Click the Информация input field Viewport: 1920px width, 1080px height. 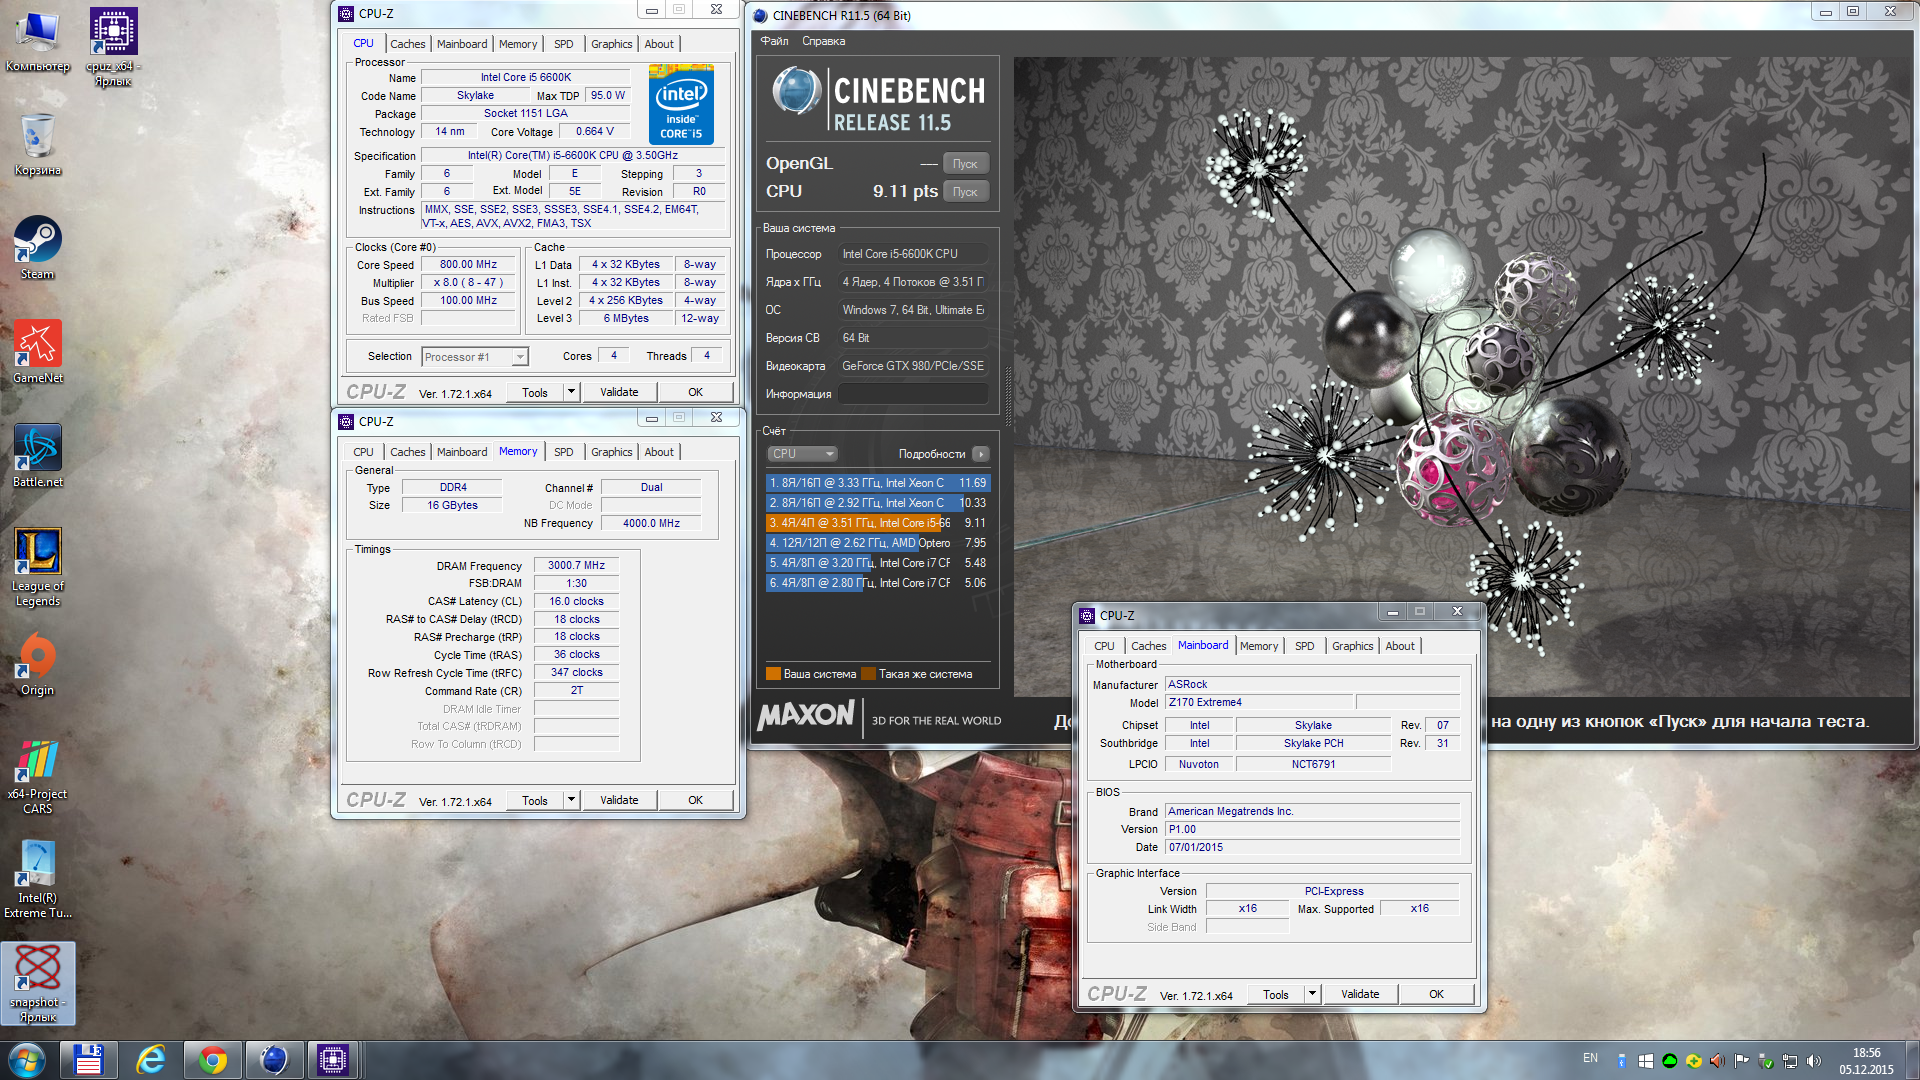[x=913, y=394]
